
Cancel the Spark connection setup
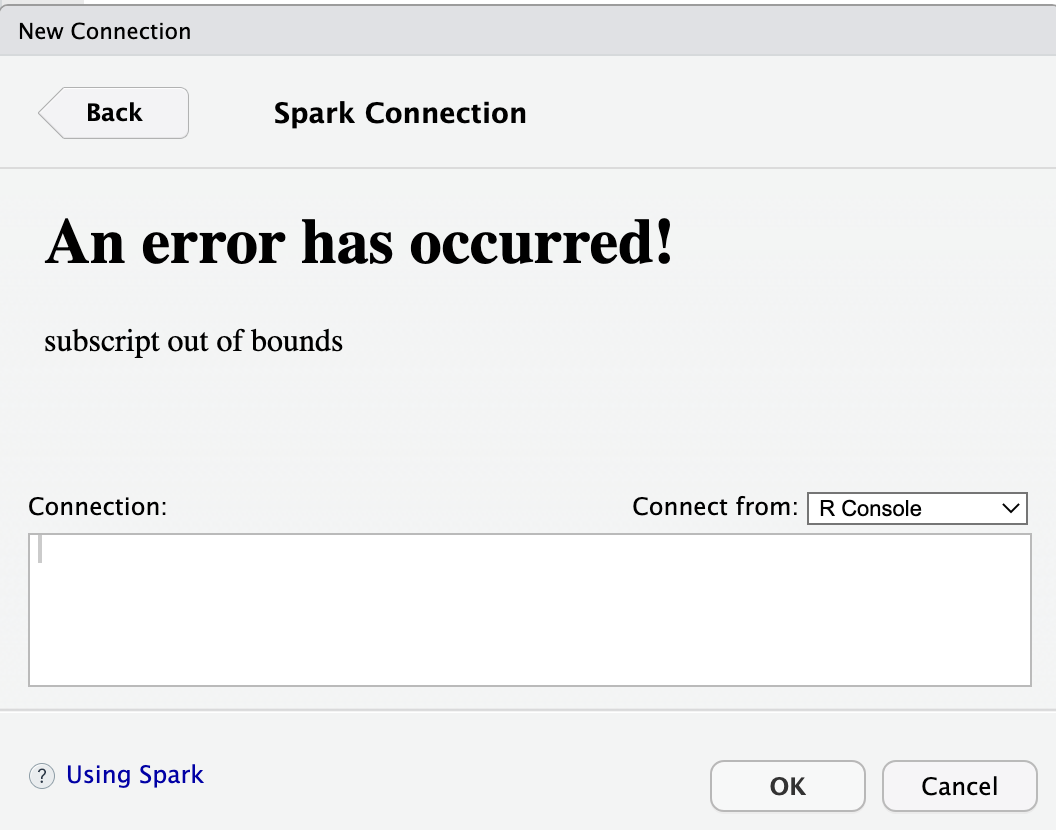[x=958, y=786]
